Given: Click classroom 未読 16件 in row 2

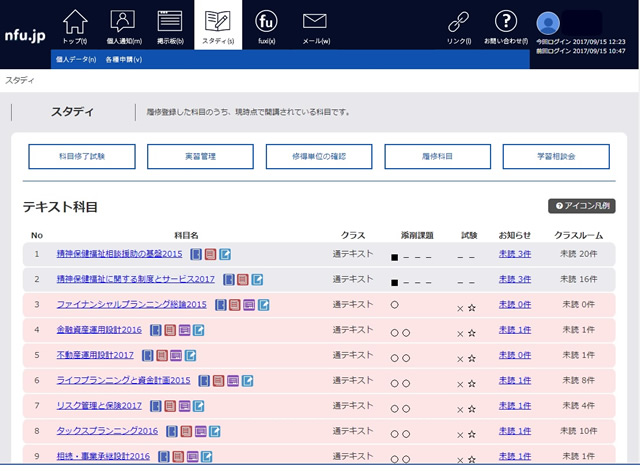Looking at the screenshot, I should point(578,279).
